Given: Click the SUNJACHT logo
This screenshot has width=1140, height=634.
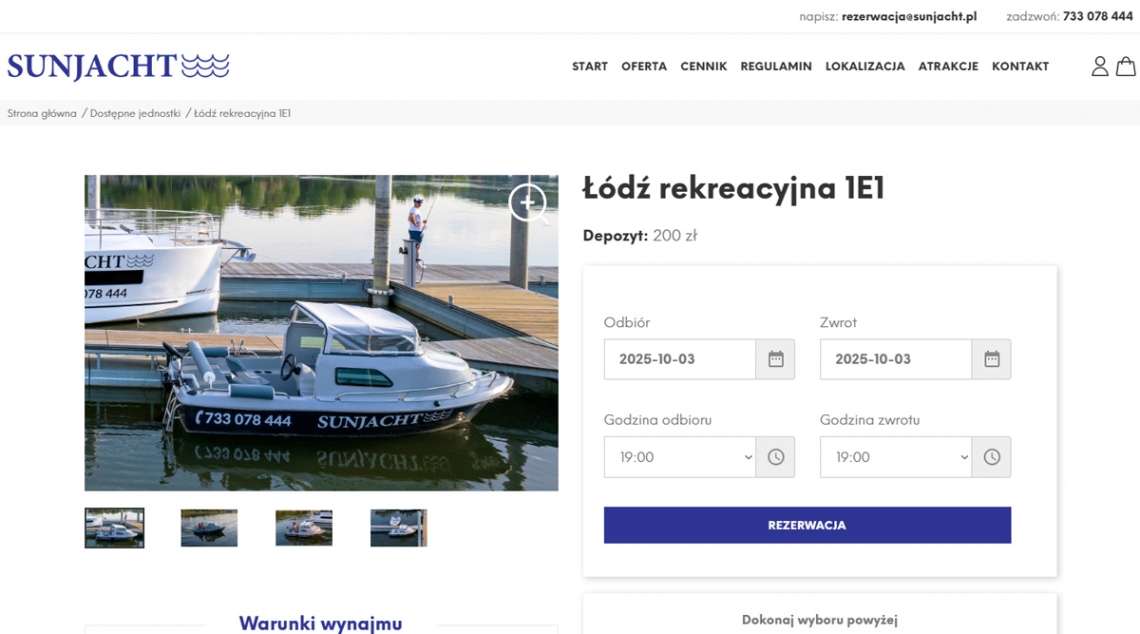Looking at the screenshot, I should (118, 66).
